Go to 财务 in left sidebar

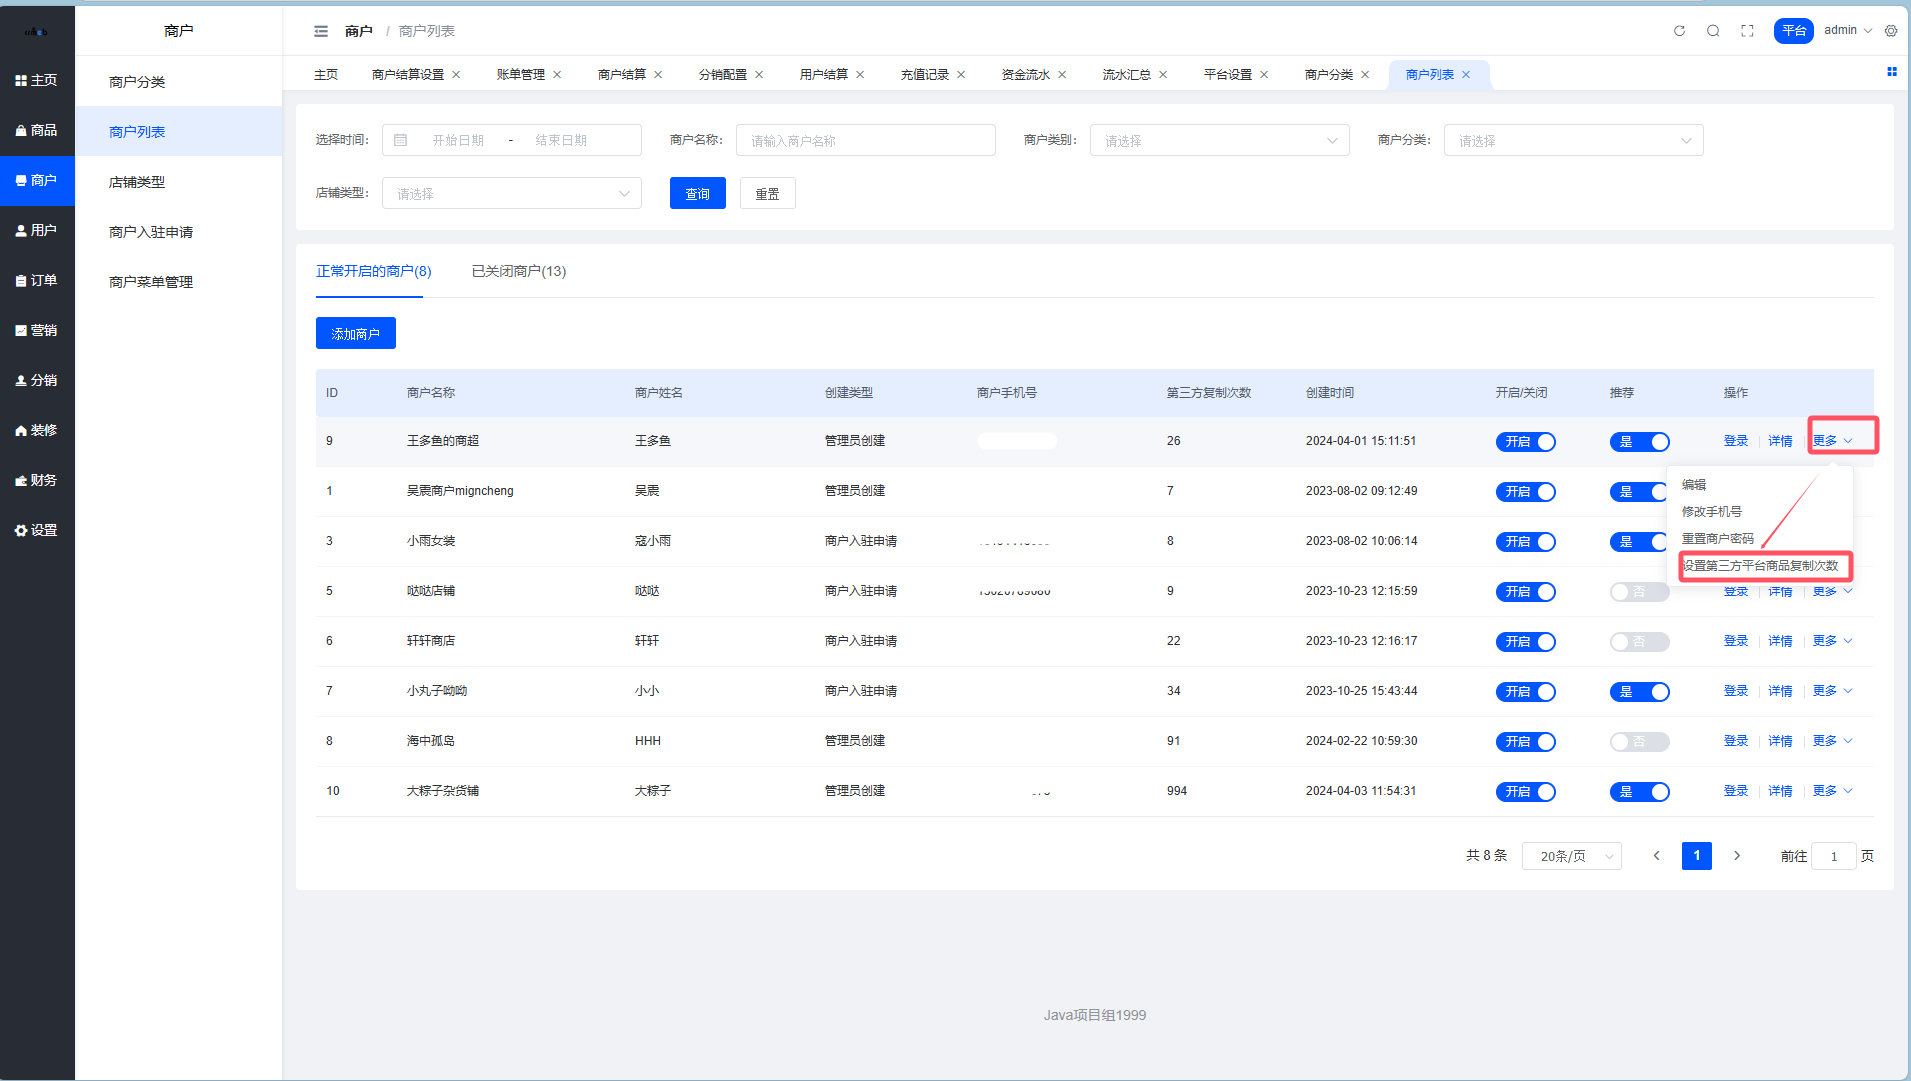[x=37, y=481]
